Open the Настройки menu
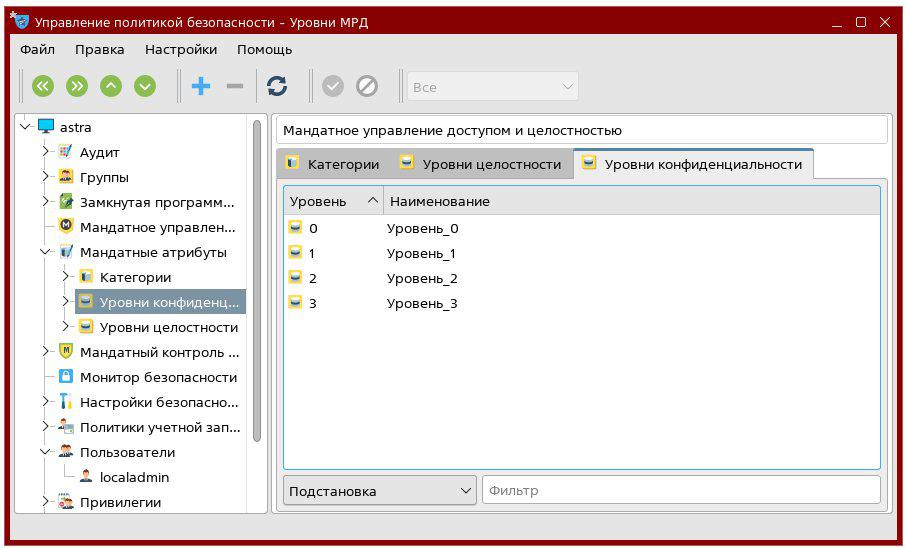Image resolution: width=905 pixels, height=548 pixels. pos(180,49)
